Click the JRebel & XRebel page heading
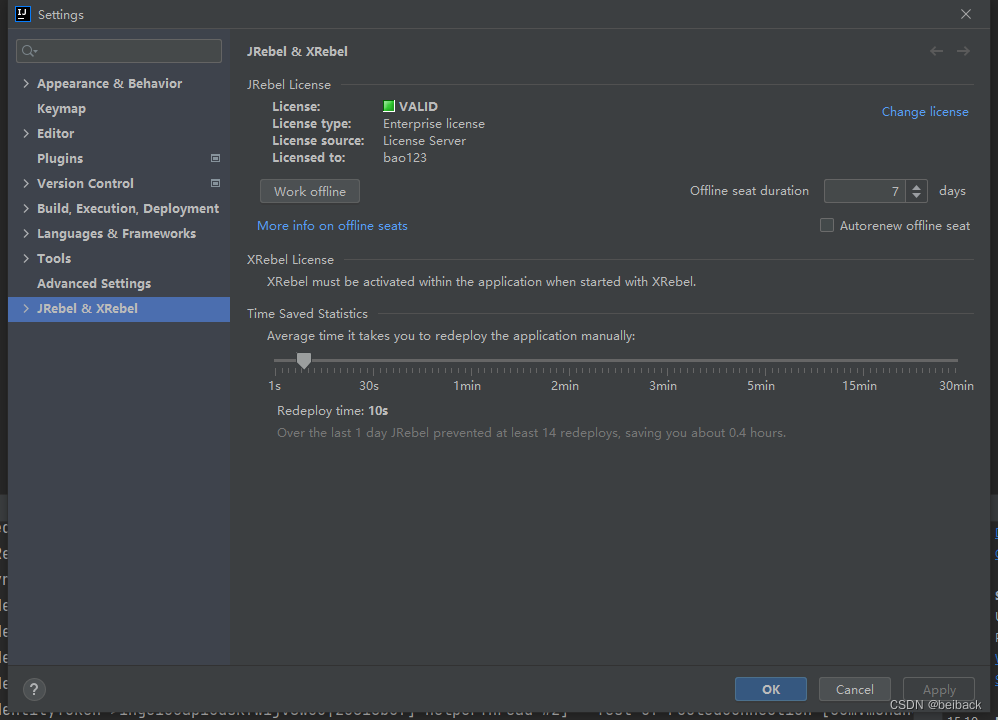The image size is (998, 720). tap(297, 52)
